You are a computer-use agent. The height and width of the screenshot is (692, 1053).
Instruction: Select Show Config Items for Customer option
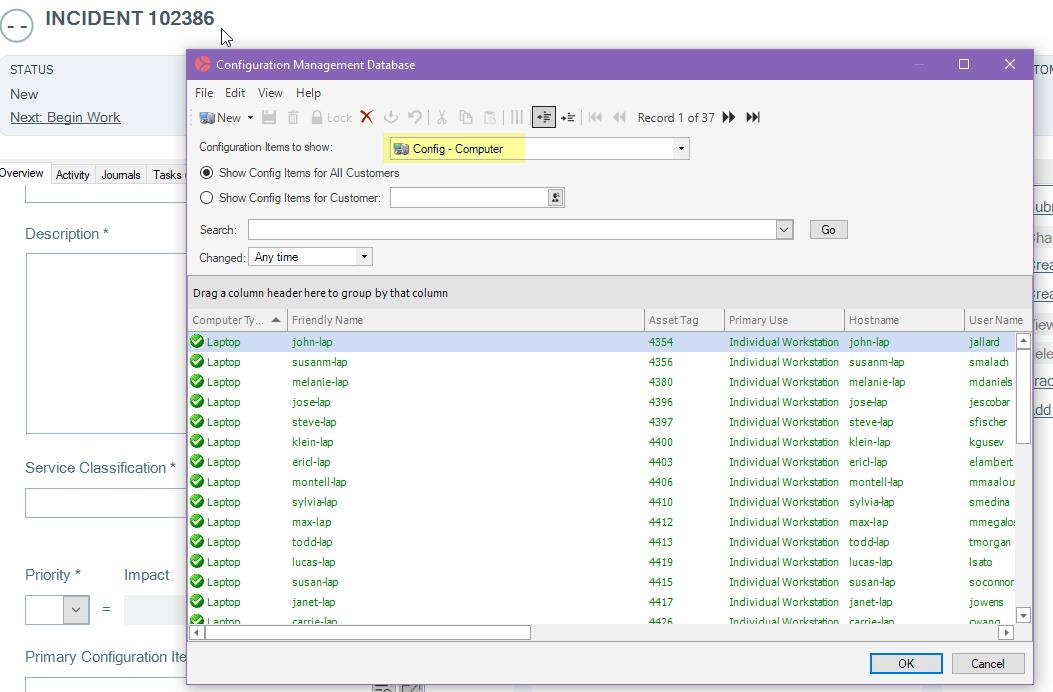point(207,198)
